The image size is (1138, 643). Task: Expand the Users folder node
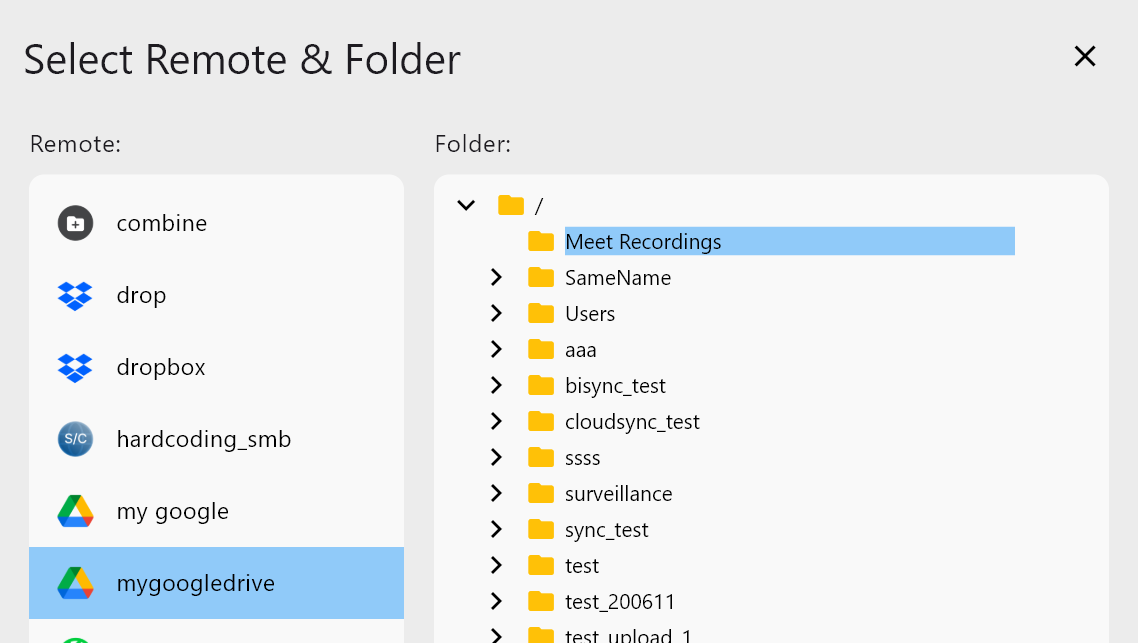tap(497, 313)
